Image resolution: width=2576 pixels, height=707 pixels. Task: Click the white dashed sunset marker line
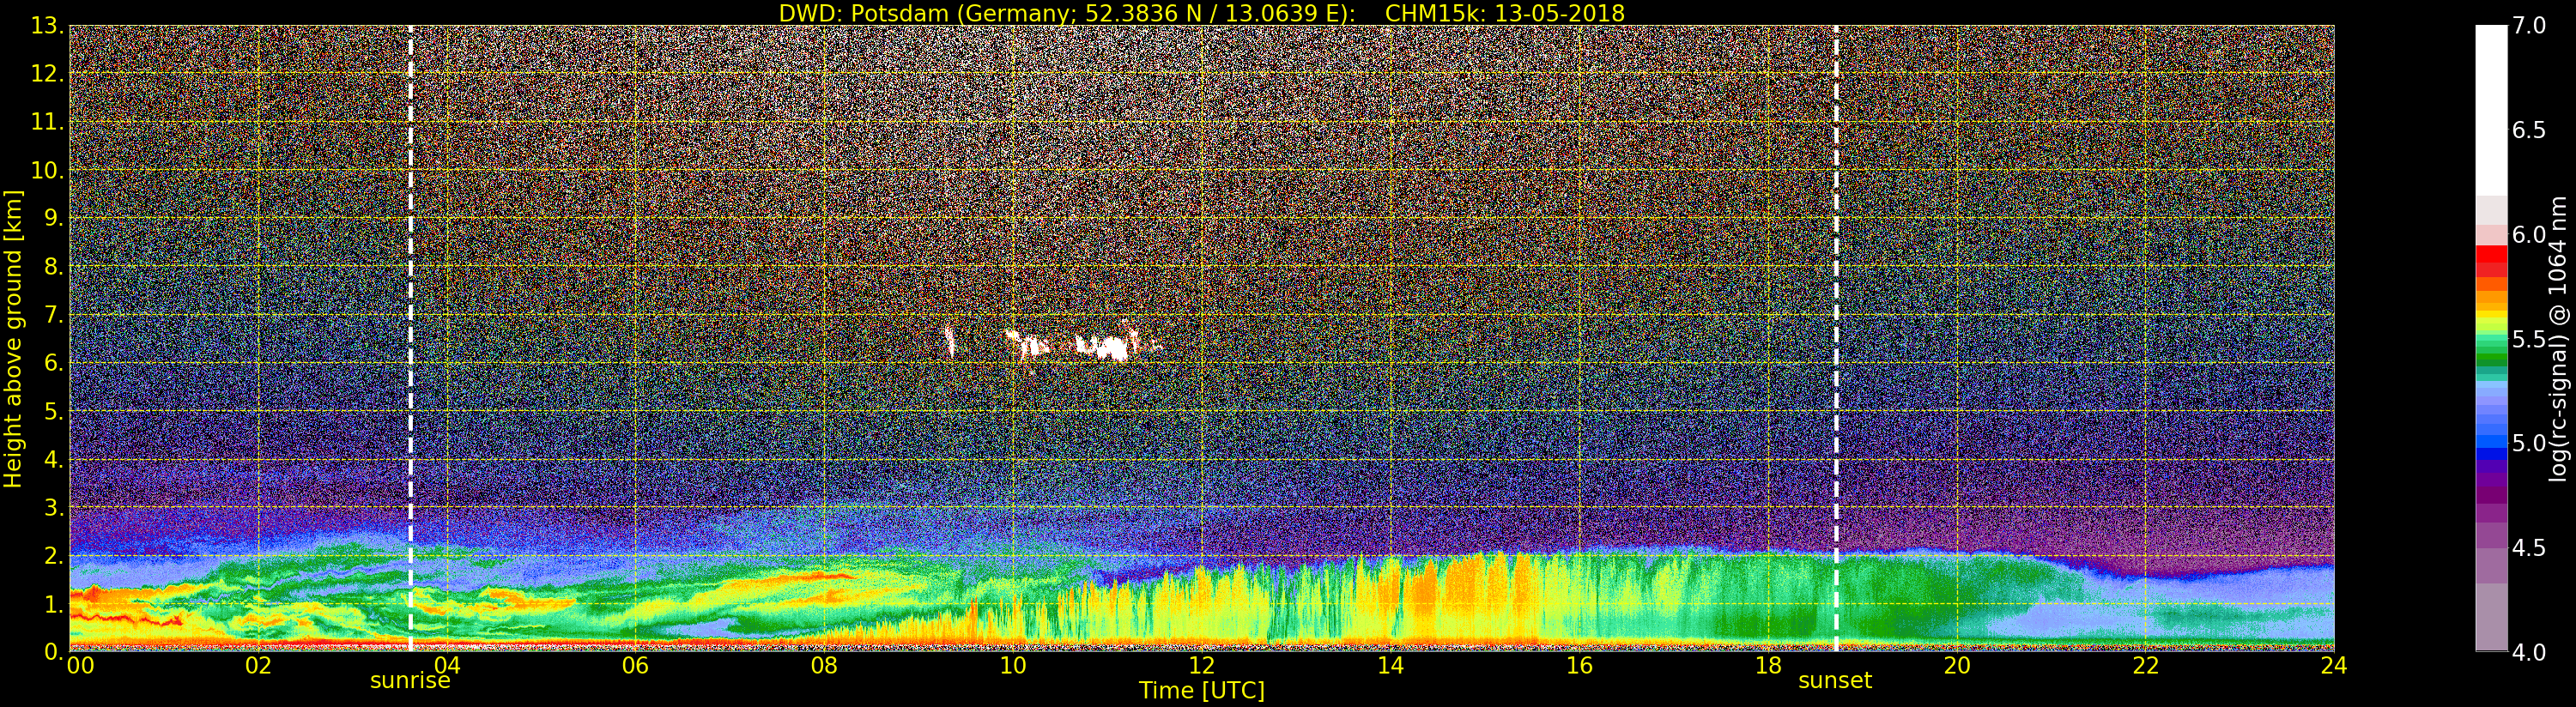1836,338
